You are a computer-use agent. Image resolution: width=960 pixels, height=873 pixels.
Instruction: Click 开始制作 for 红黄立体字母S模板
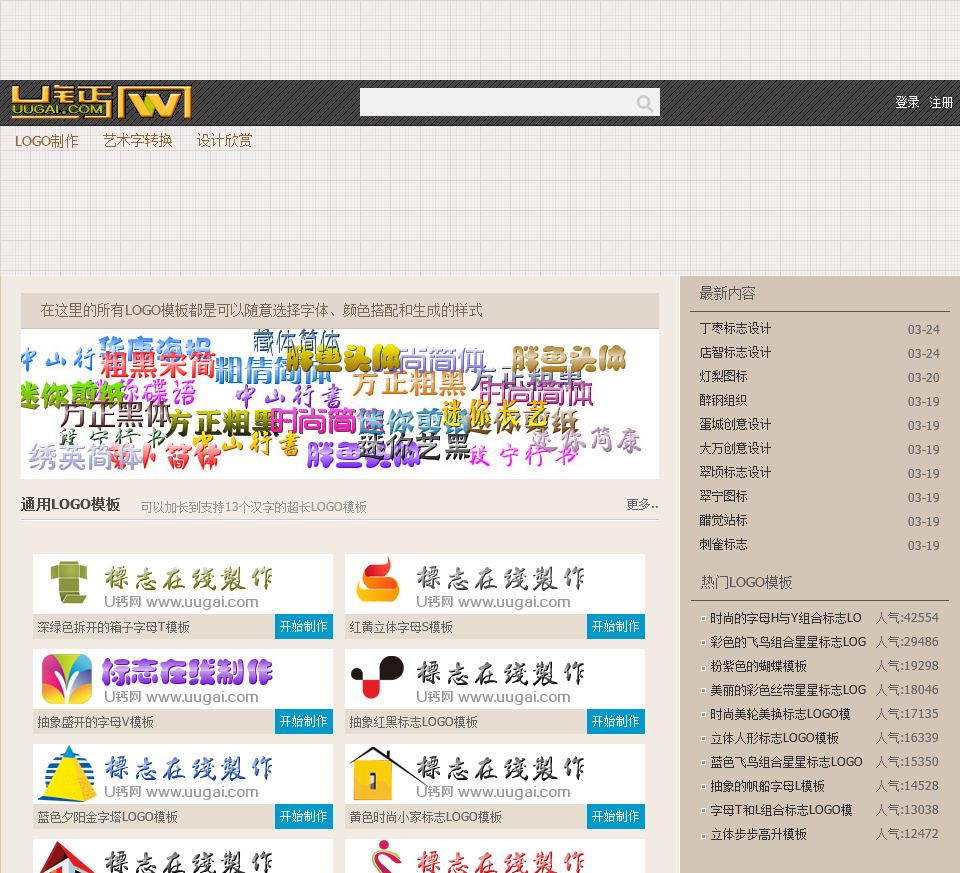point(616,626)
